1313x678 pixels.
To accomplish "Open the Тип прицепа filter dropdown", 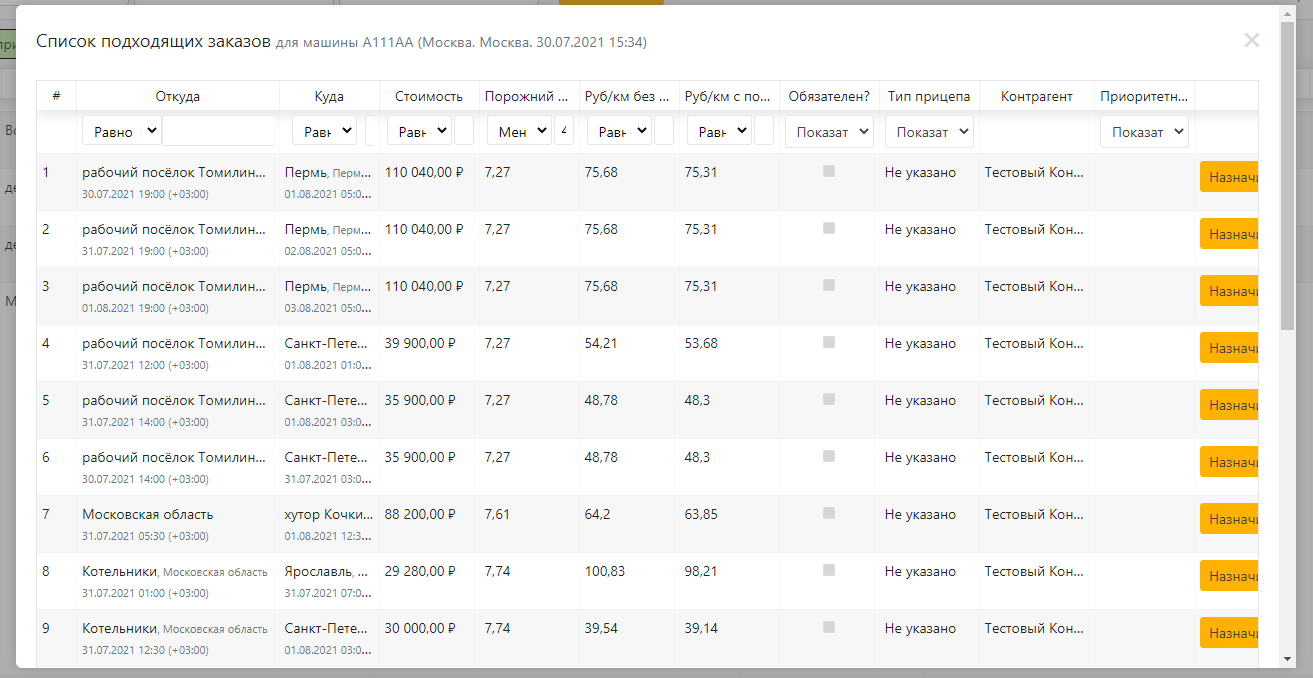I will (x=929, y=132).
